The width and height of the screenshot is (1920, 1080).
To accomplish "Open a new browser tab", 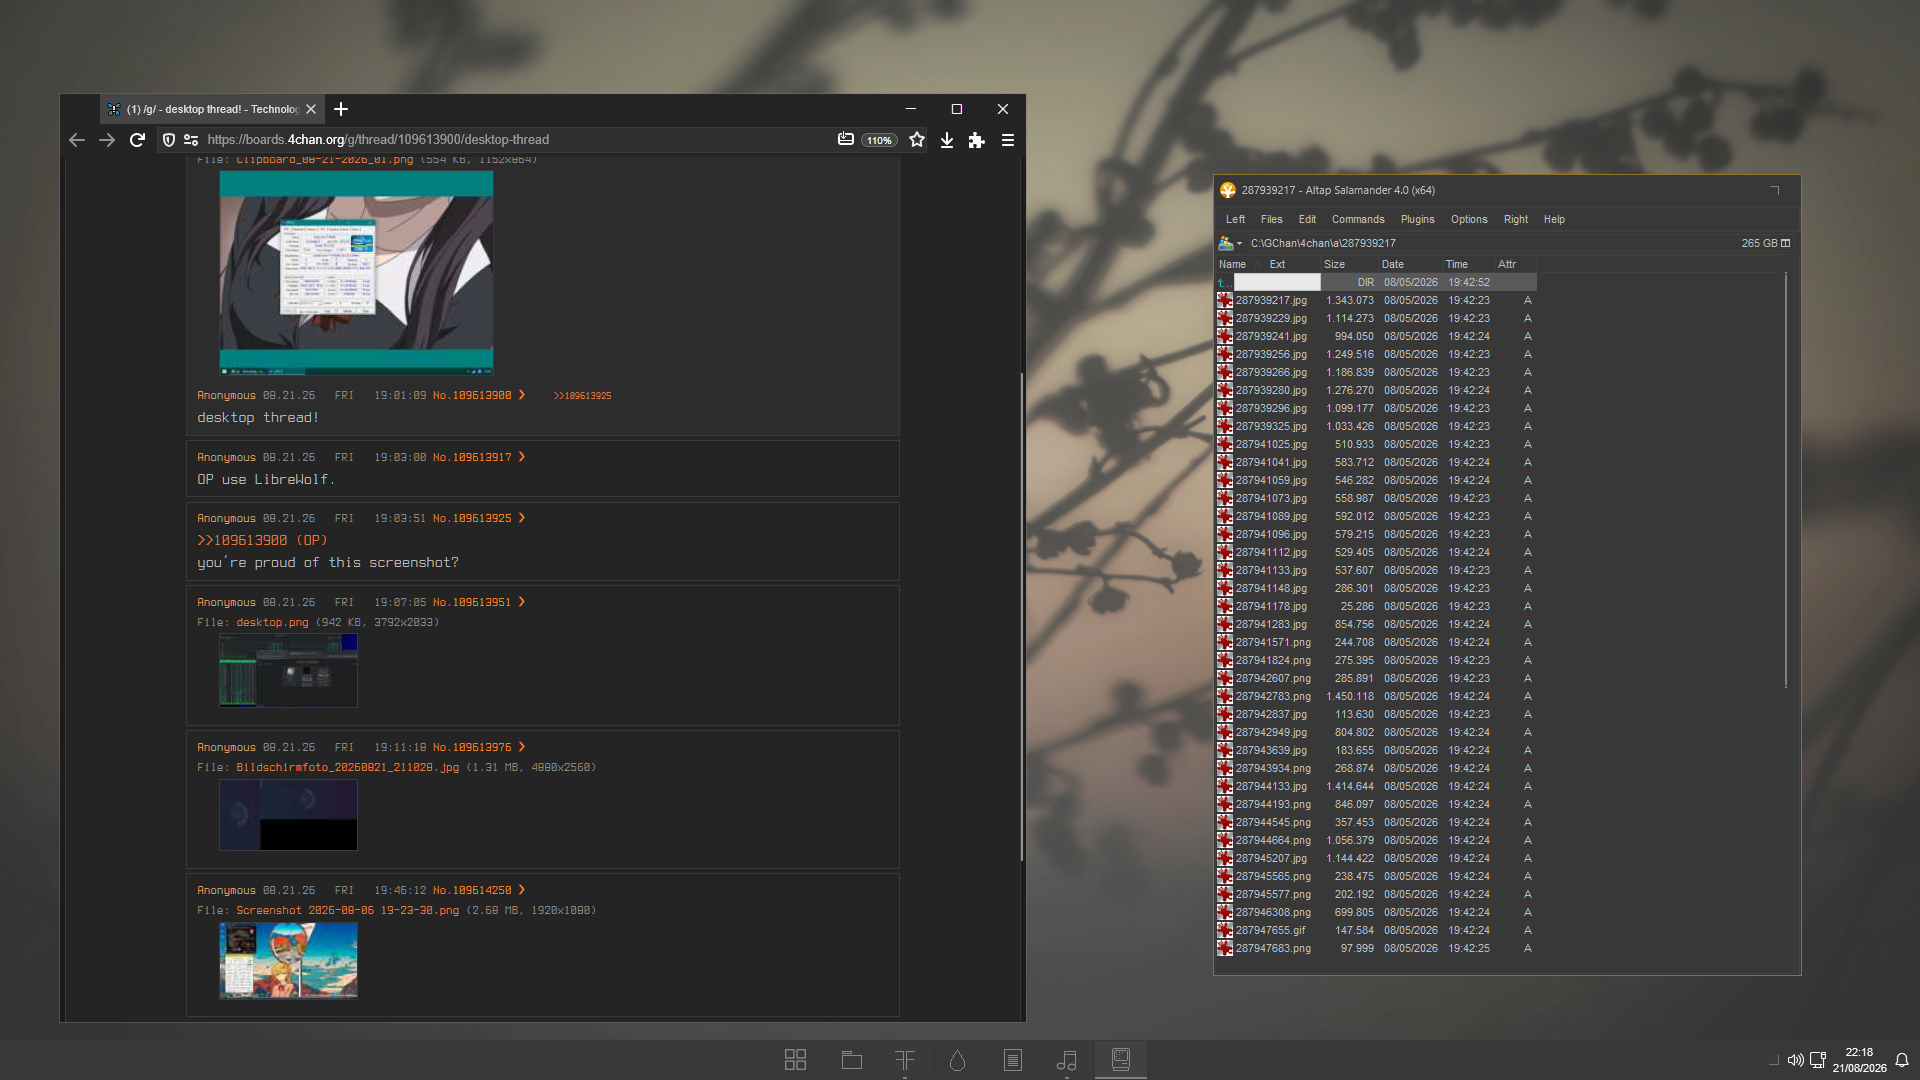I will (x=341, y=109).
